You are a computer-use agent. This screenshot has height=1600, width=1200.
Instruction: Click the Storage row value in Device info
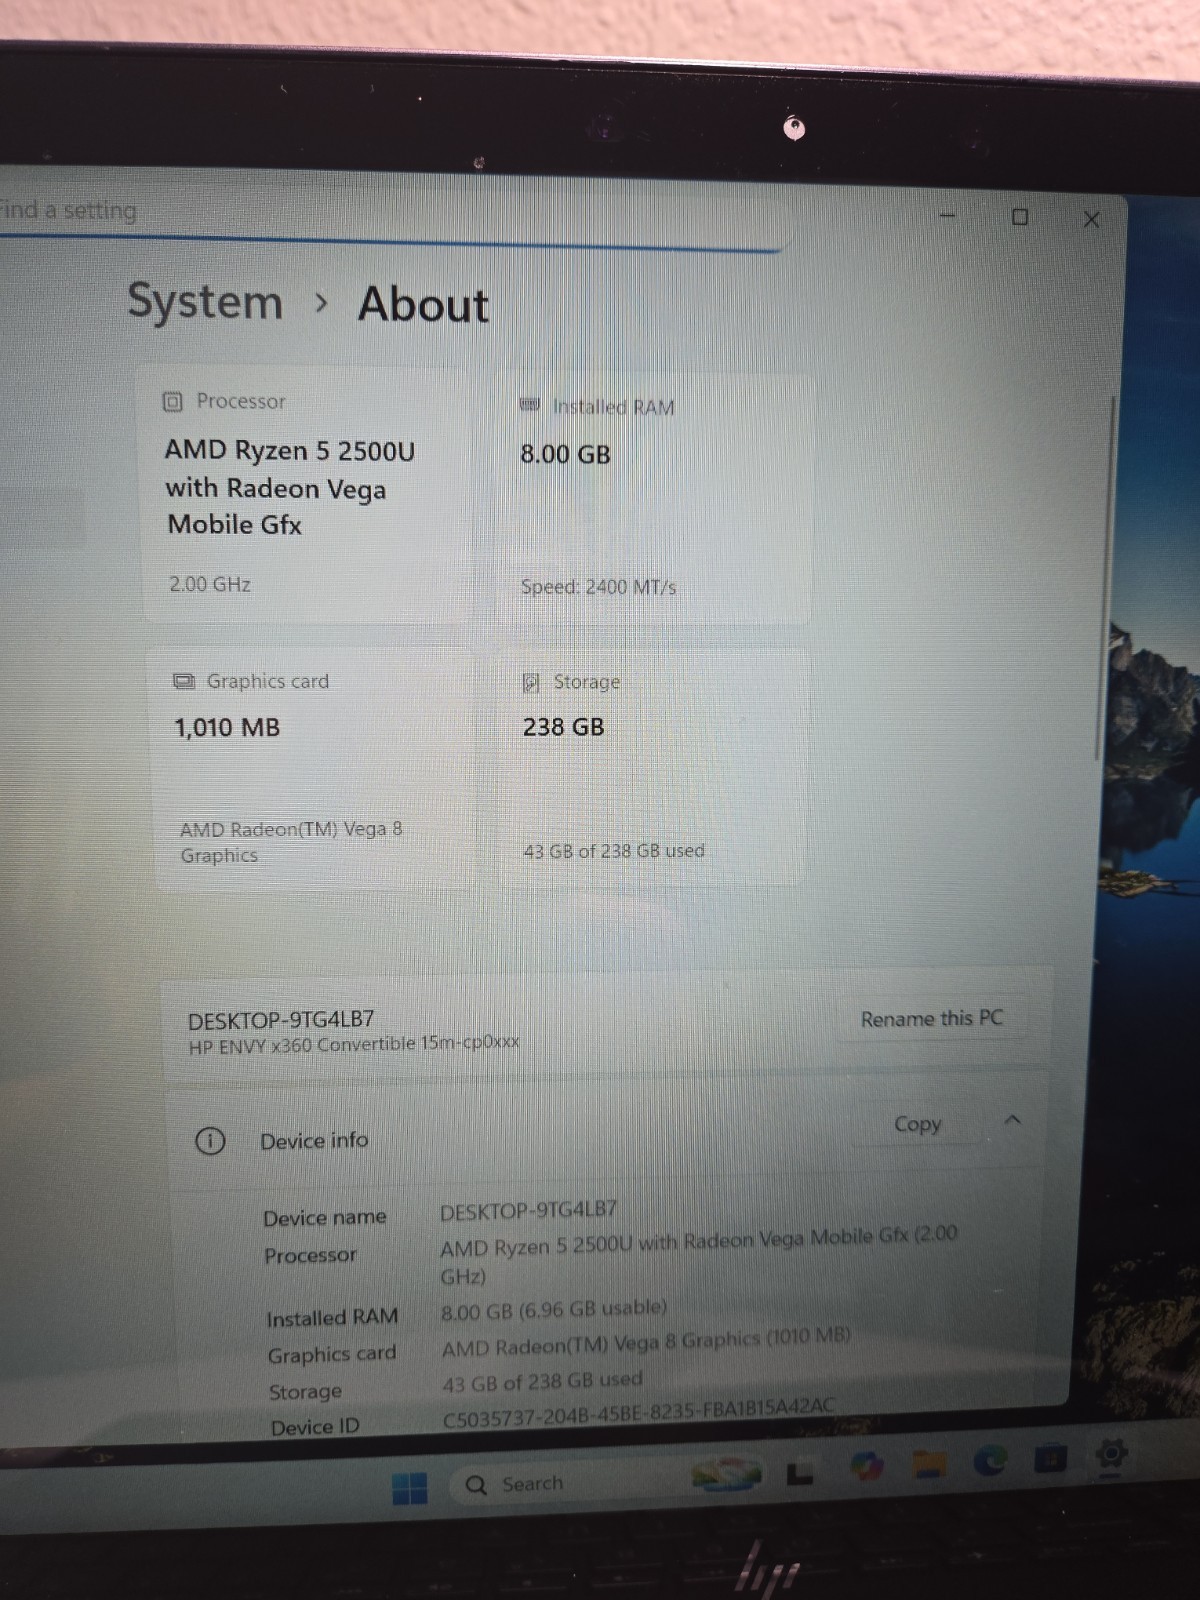(x=542, y=1382)
